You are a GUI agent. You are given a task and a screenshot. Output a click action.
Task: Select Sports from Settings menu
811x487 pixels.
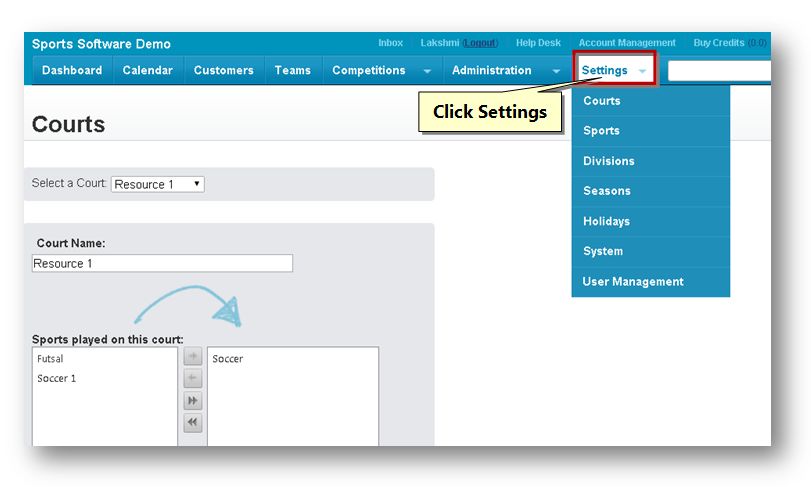(651, 131)
